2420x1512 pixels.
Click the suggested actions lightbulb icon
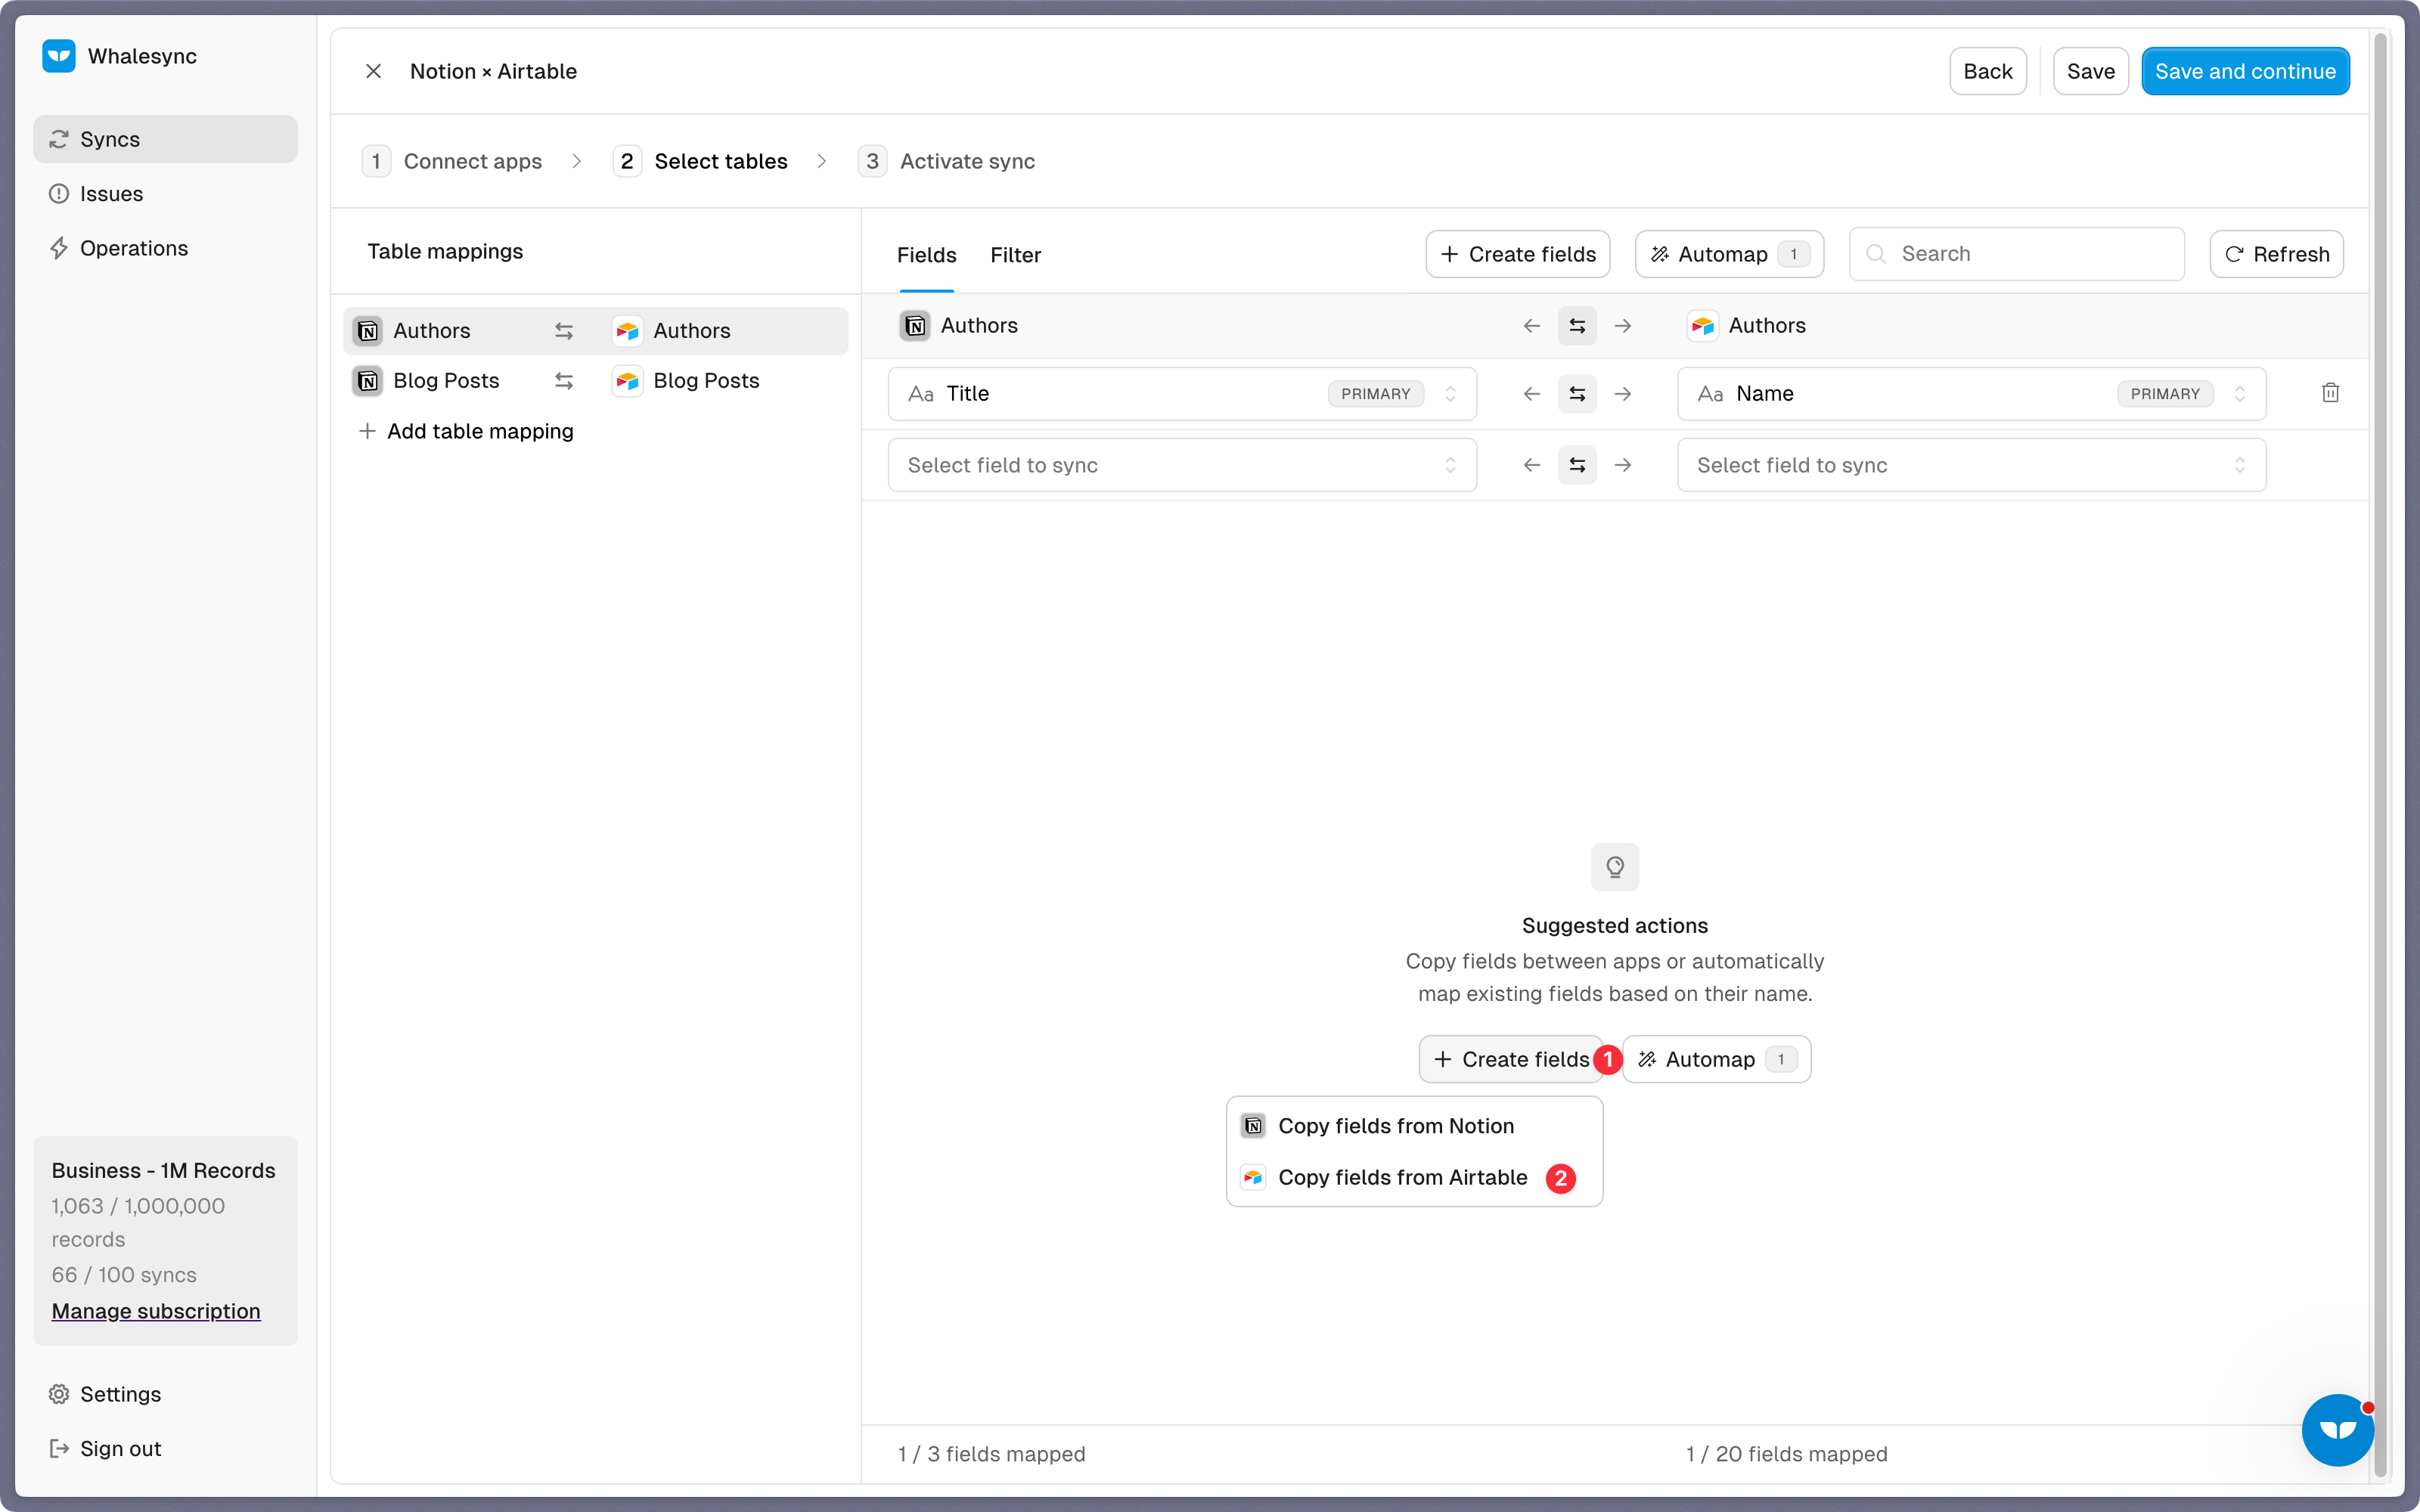tap(1615, 867)
